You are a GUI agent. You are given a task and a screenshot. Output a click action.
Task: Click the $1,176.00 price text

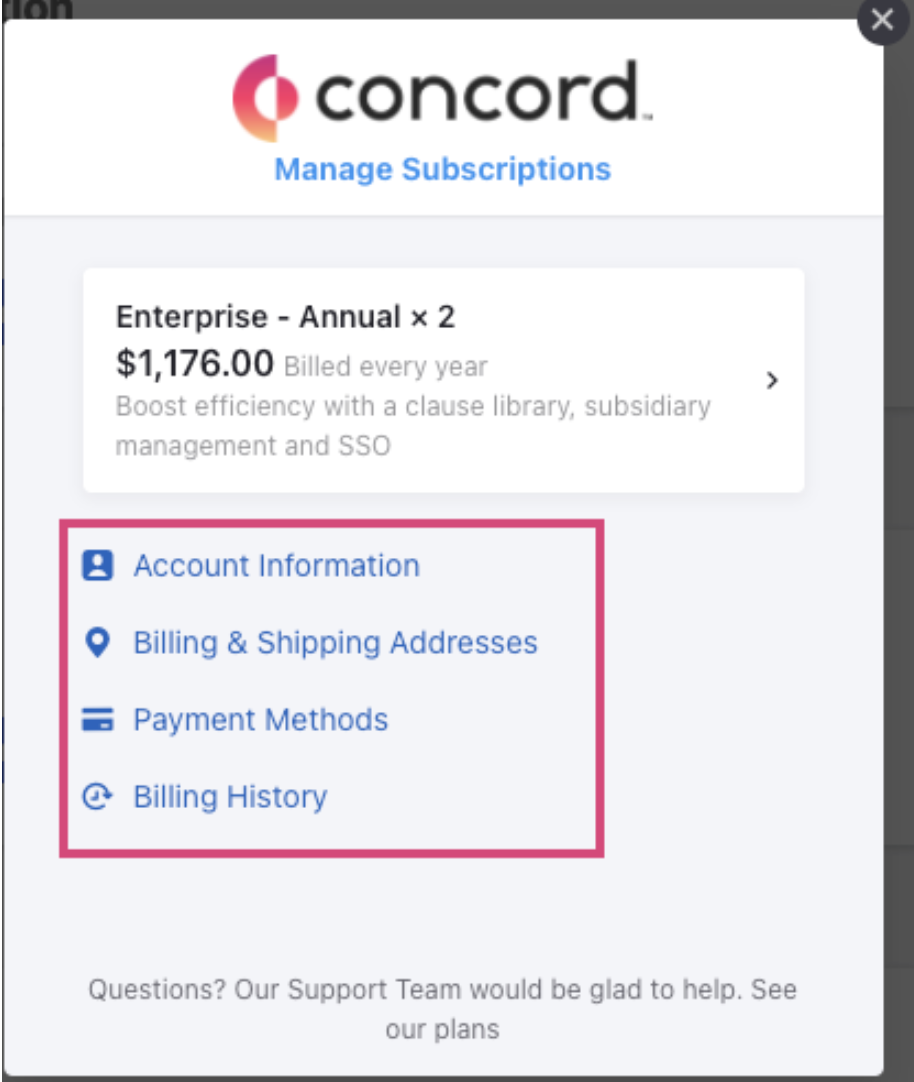[194, 362]
